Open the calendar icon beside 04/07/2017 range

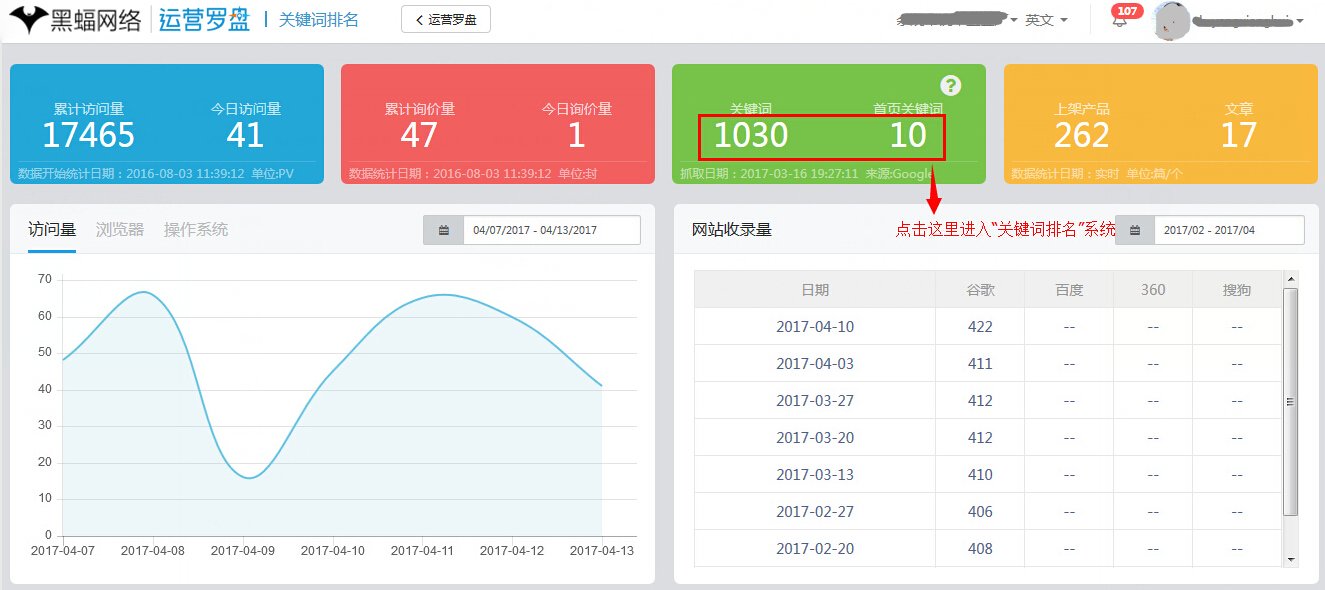pyautogui.click(x=442, y=229)
